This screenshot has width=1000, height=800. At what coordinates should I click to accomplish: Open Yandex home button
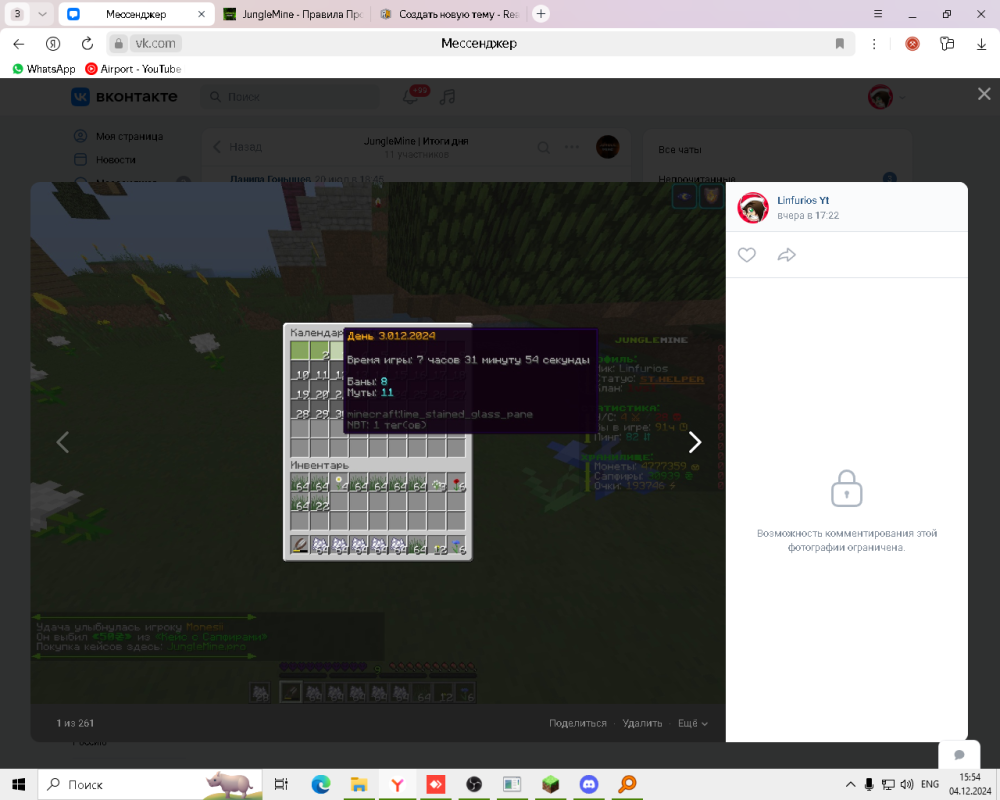[x=53, y=43]
